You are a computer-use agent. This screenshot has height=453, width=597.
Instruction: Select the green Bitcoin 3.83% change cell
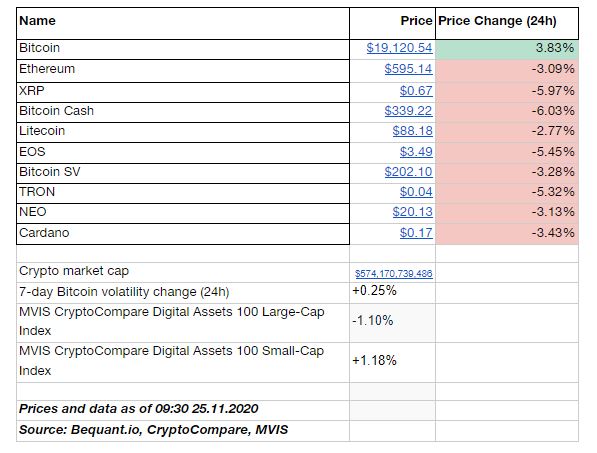point(507,49)
